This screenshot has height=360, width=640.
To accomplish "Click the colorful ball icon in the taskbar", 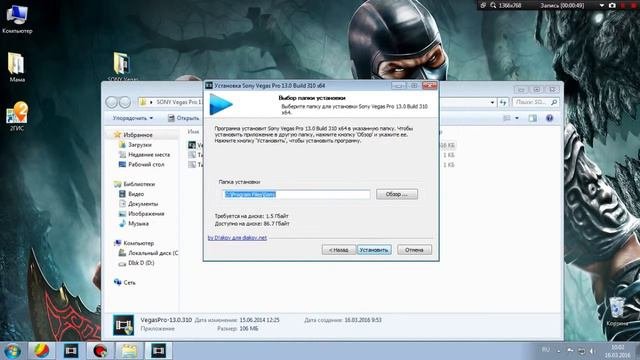I will tap(41, 351).
